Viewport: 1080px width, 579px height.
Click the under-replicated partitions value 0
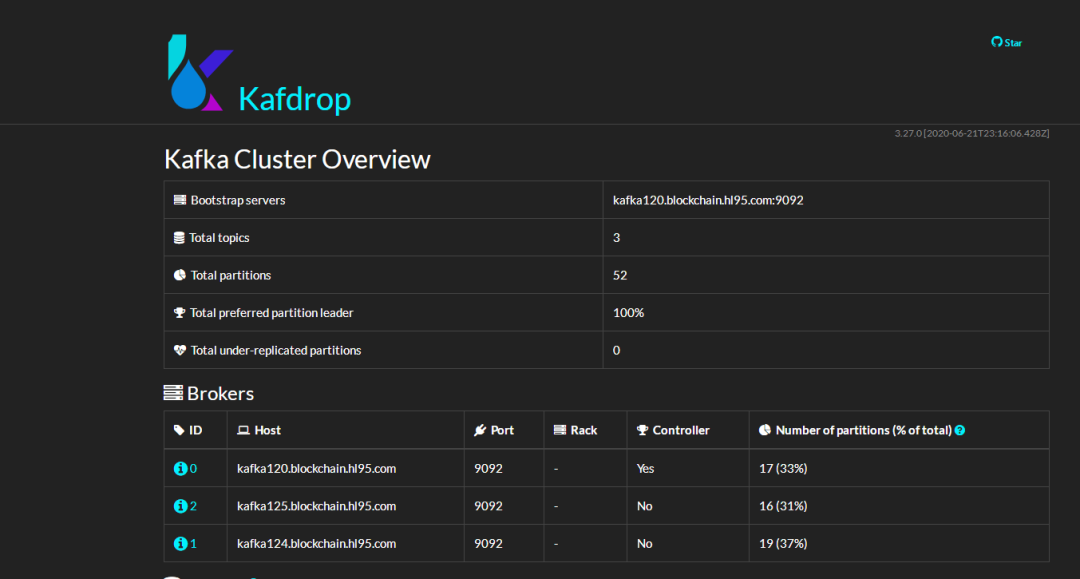coord(616,350)
